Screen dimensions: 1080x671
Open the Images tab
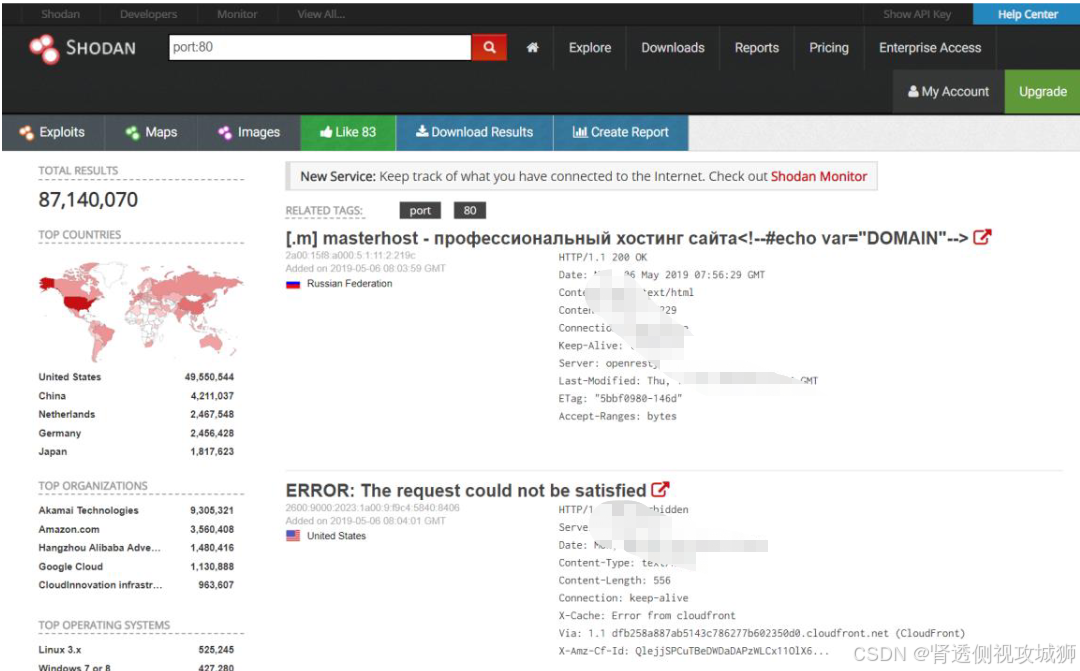249,132
